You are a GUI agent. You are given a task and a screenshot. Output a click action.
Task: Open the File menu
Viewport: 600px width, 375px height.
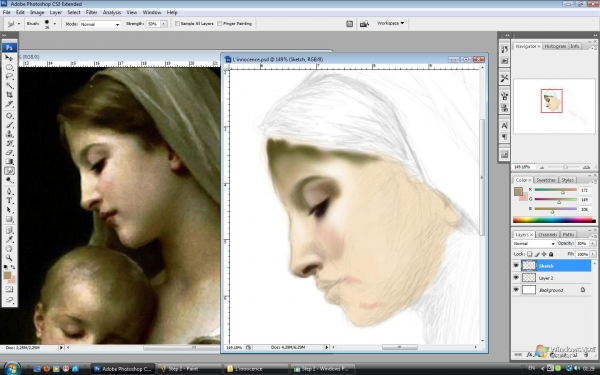click(7, 12)
